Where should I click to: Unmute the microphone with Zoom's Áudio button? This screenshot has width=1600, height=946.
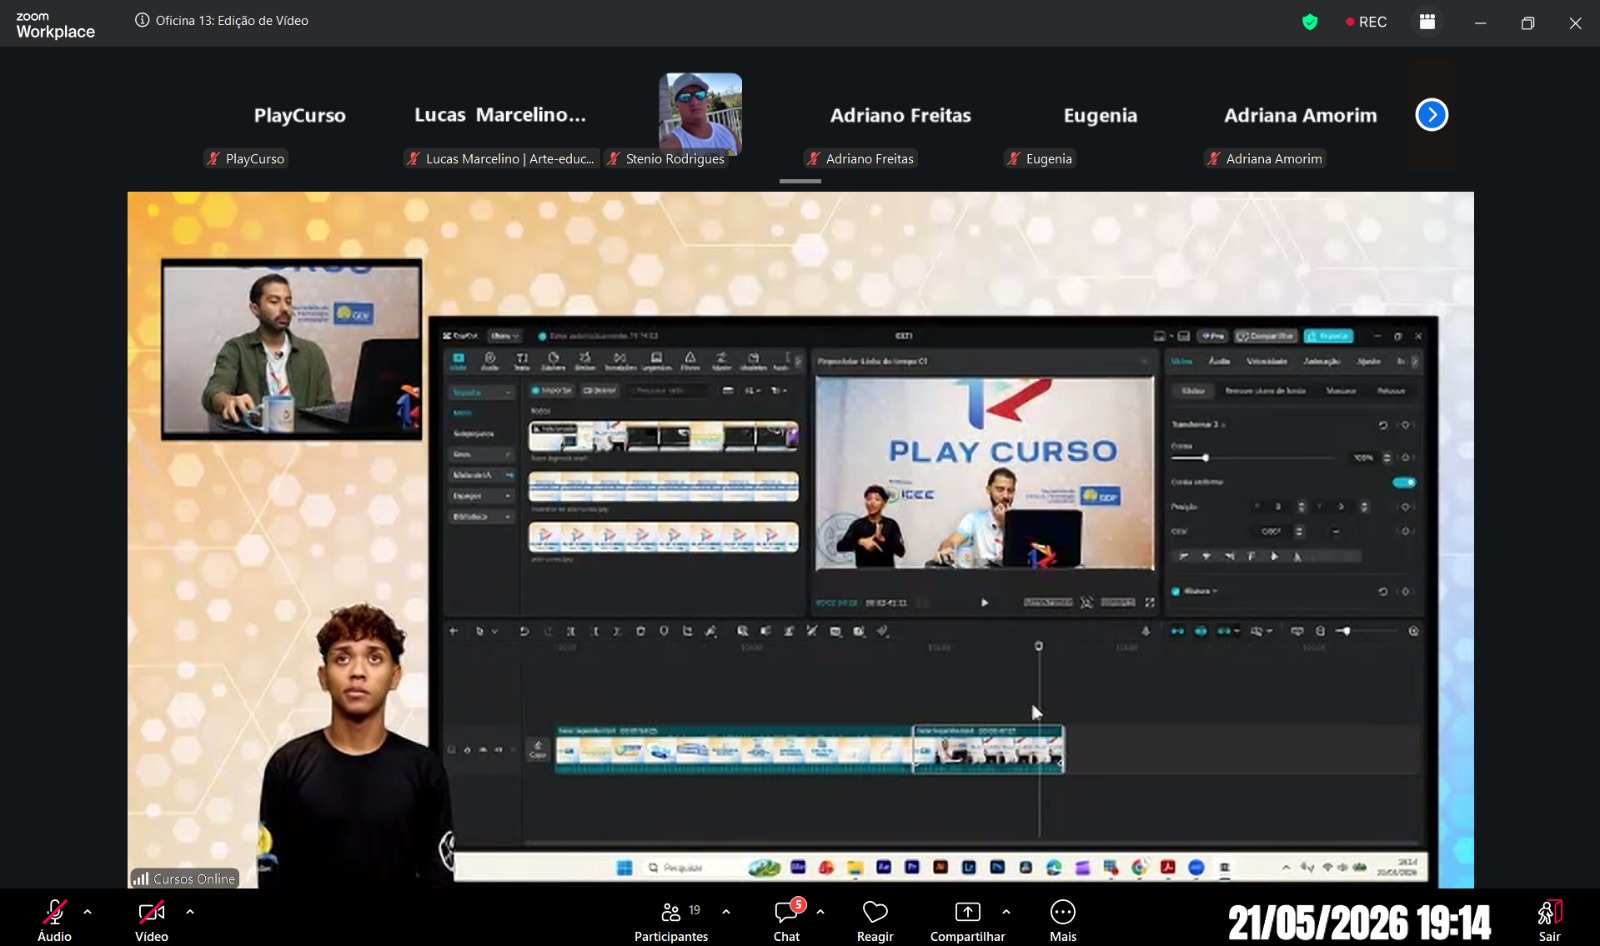pos(54,919)
